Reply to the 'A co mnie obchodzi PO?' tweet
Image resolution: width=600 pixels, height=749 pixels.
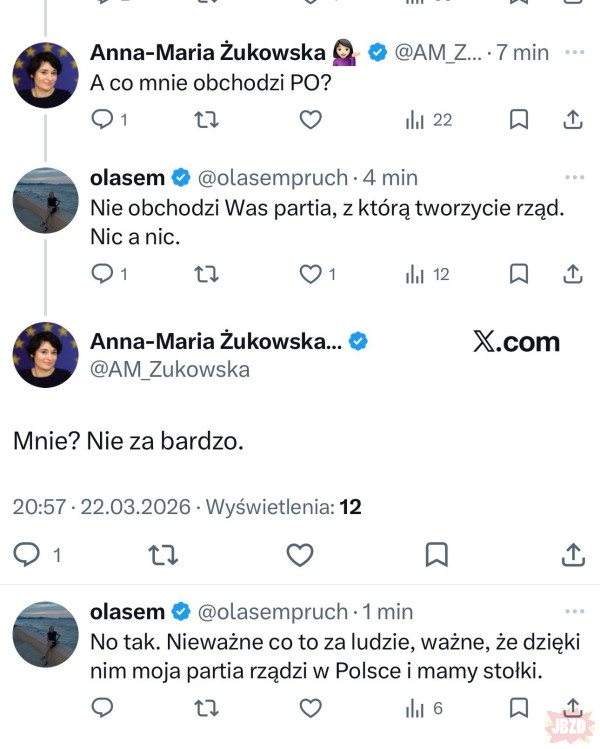(103, 120)
